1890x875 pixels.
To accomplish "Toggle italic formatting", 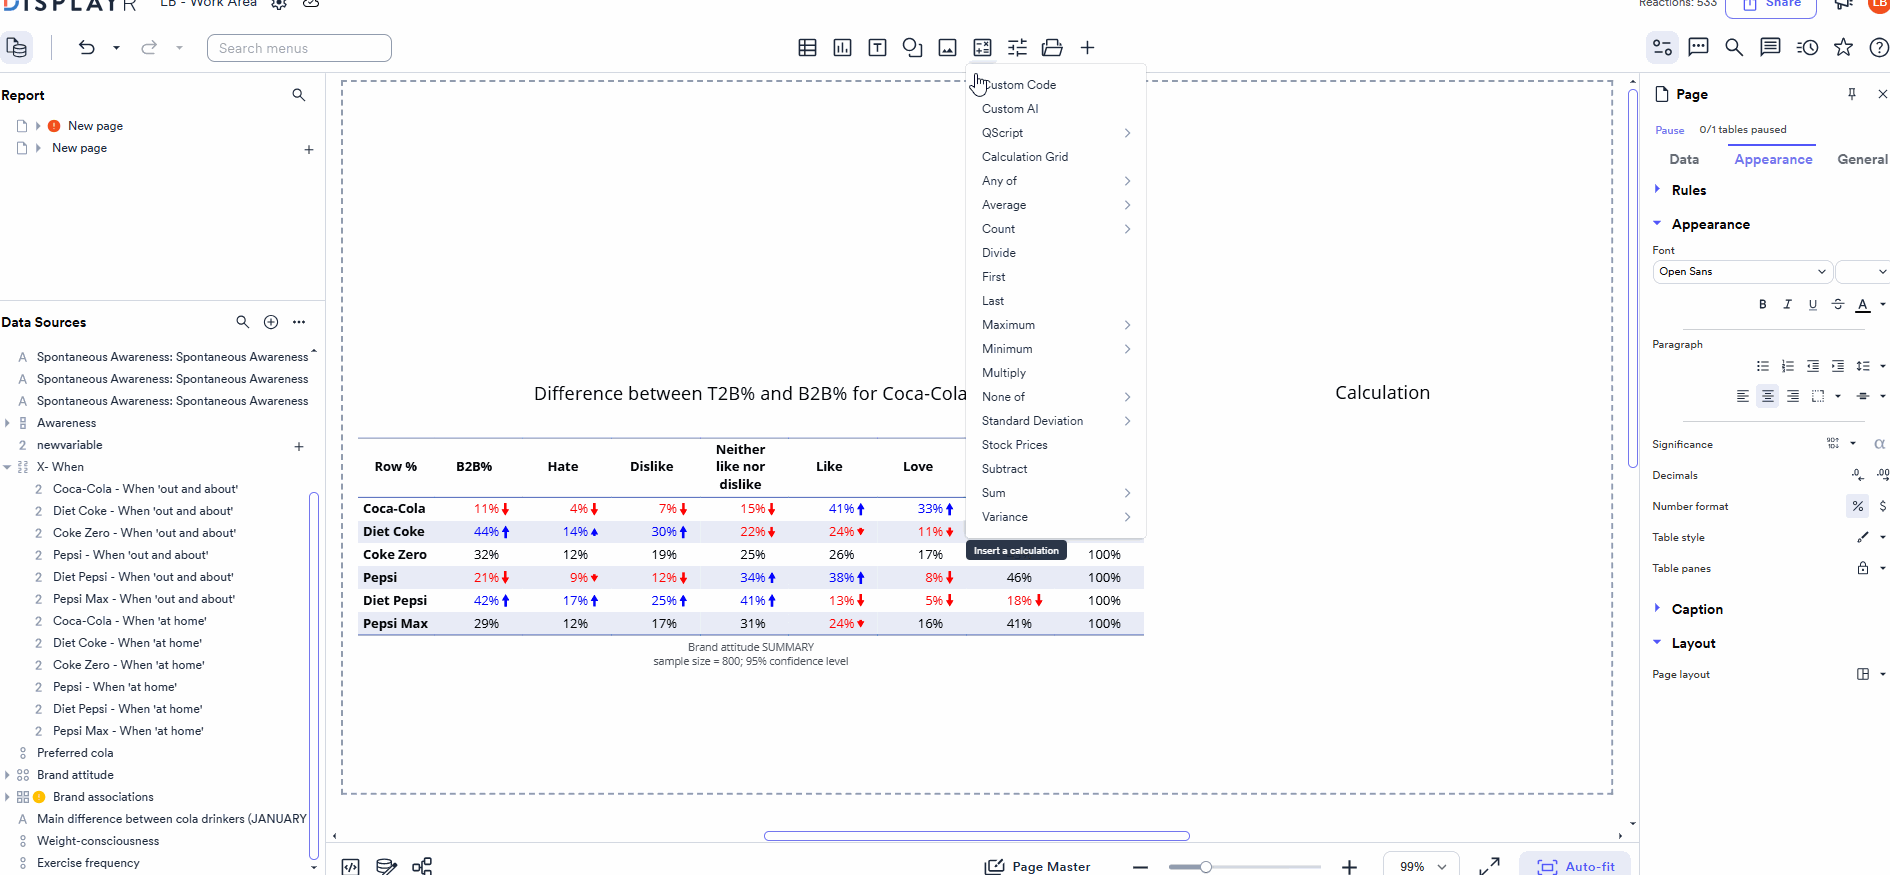I will point(1788,304).
